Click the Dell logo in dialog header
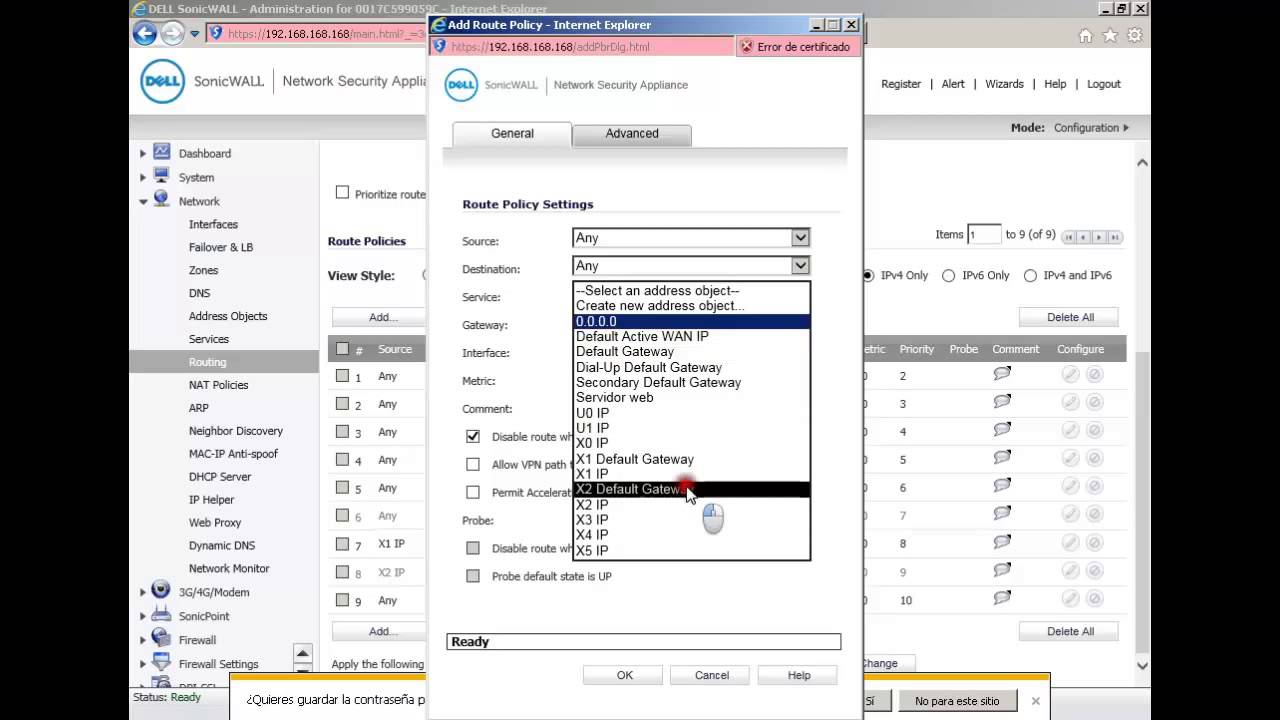1280x720 pixels. click(x=461, y=85)
